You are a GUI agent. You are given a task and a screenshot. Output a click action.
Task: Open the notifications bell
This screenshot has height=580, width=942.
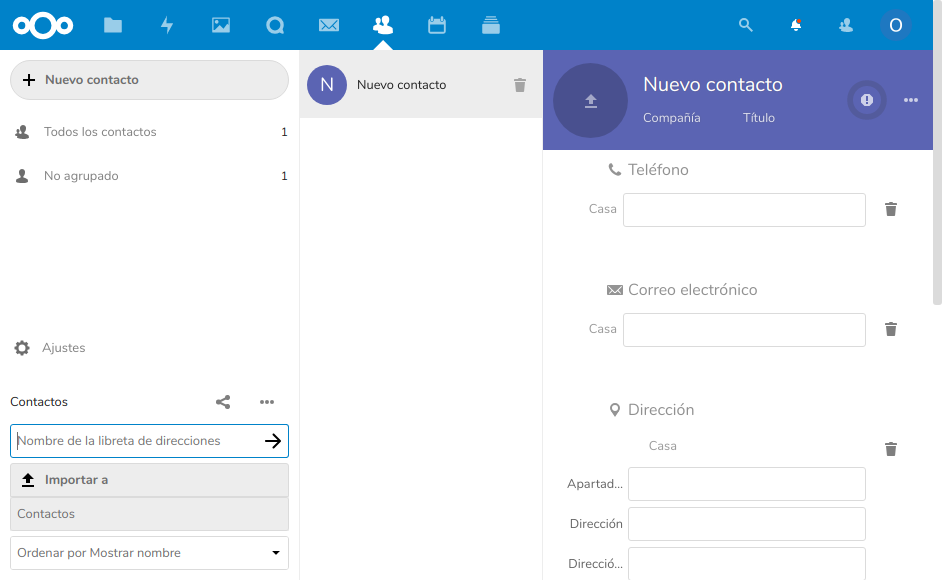tap(796, 25)
